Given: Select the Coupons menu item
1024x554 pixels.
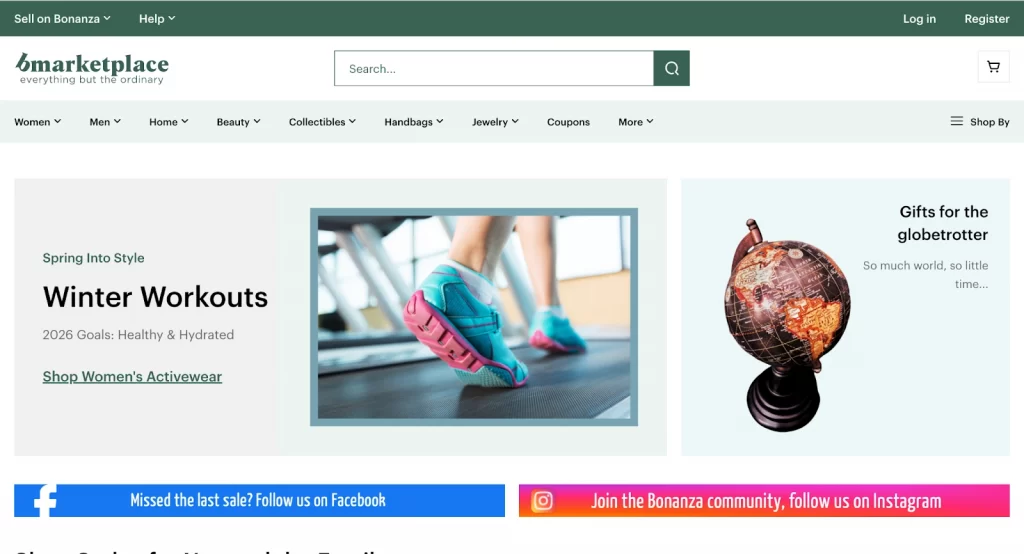Looking at the screenshot, I should [568, 122].
